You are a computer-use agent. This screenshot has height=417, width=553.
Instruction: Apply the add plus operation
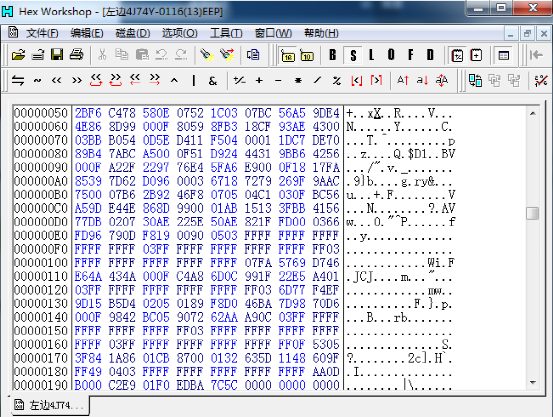pyautogui.click(x=259, y=81)
